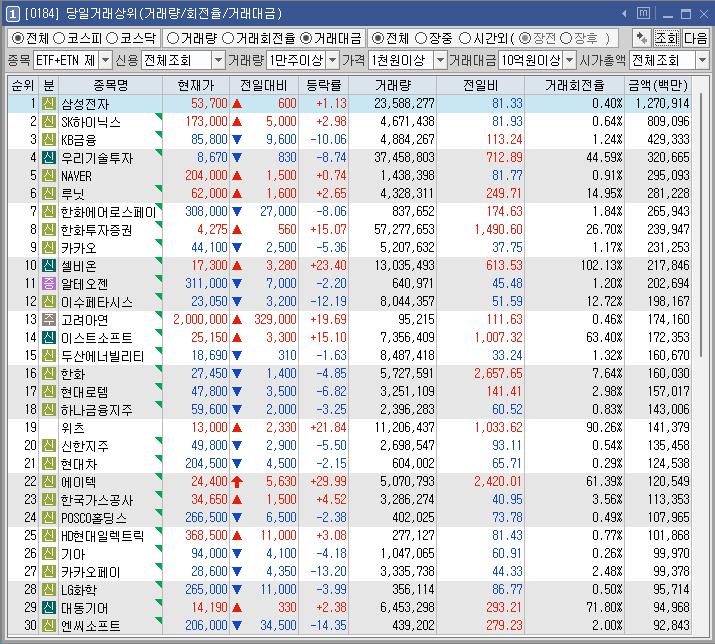Screen dimensions: 715x644
Task: Select the 삼성전자 stock name
Action: coord(85,104)
